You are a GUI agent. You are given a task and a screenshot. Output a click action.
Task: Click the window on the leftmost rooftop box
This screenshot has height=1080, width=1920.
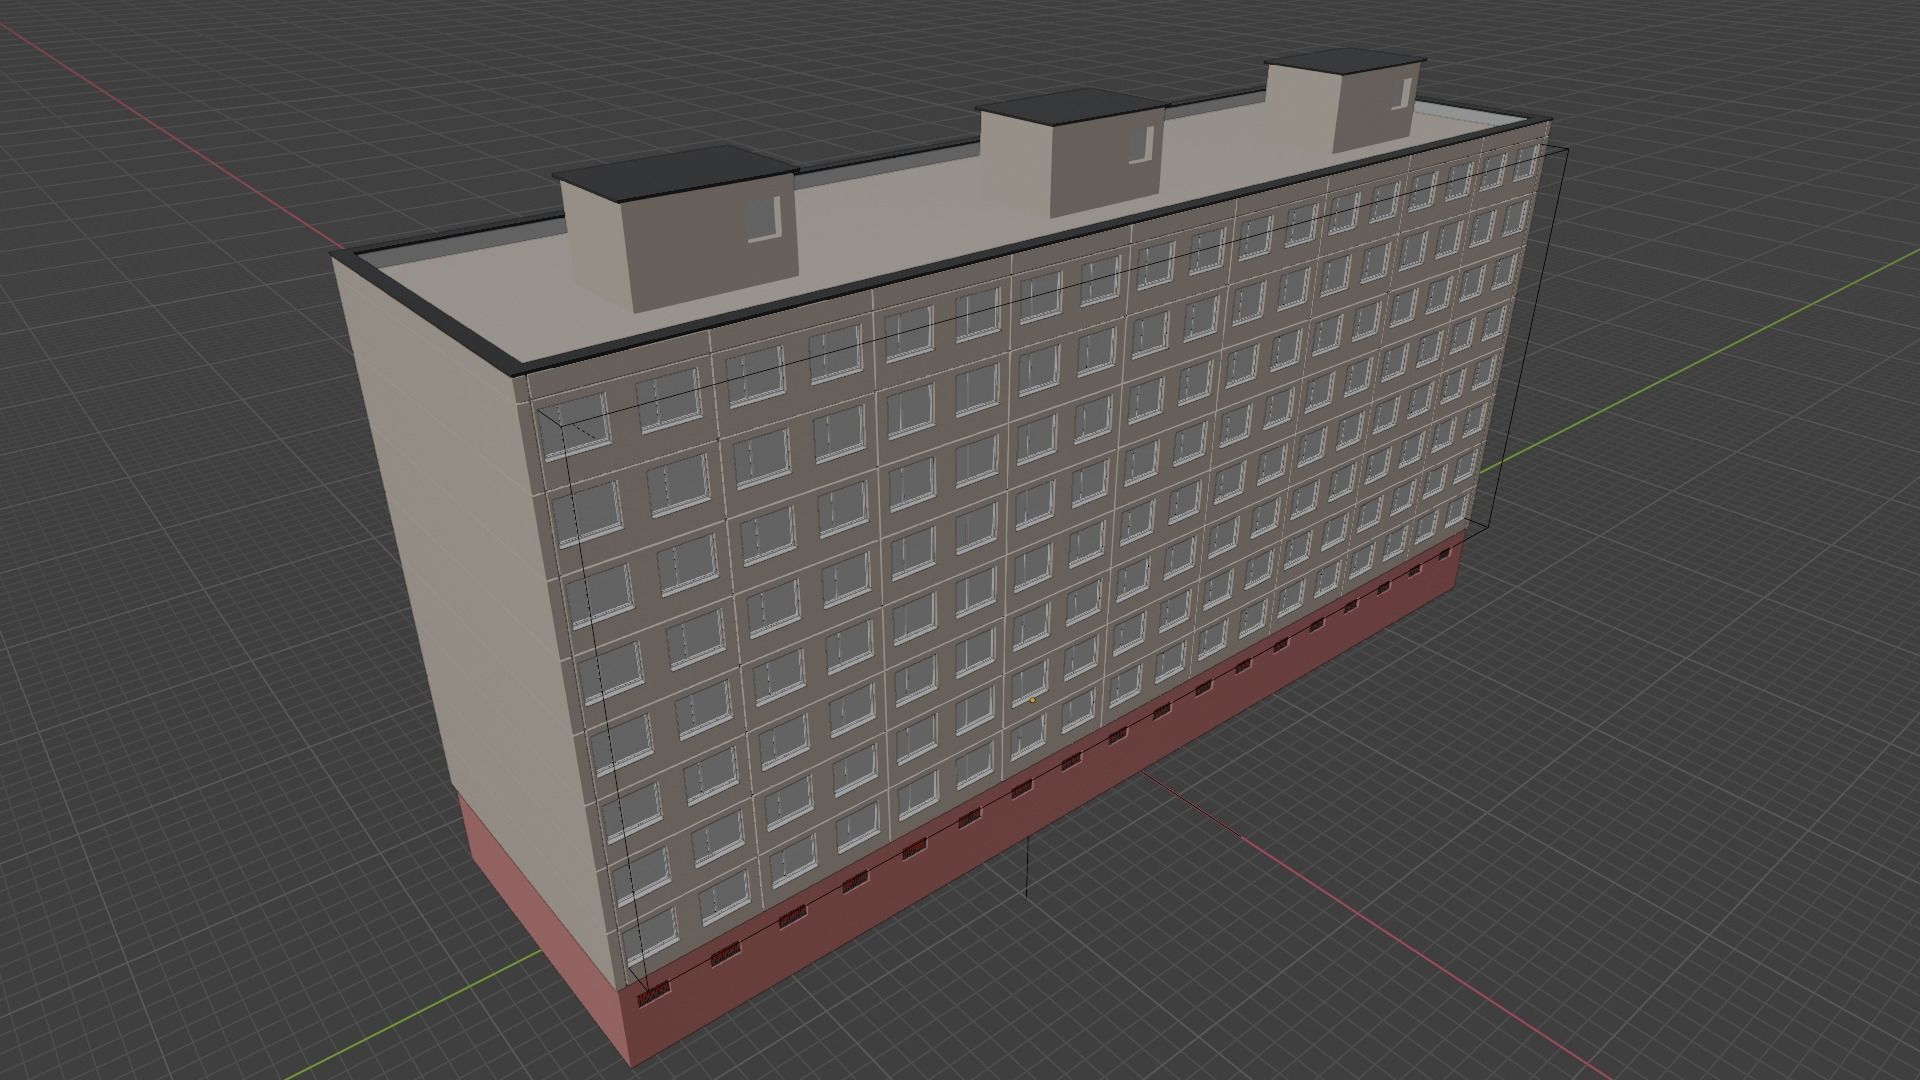click(763, 217)
